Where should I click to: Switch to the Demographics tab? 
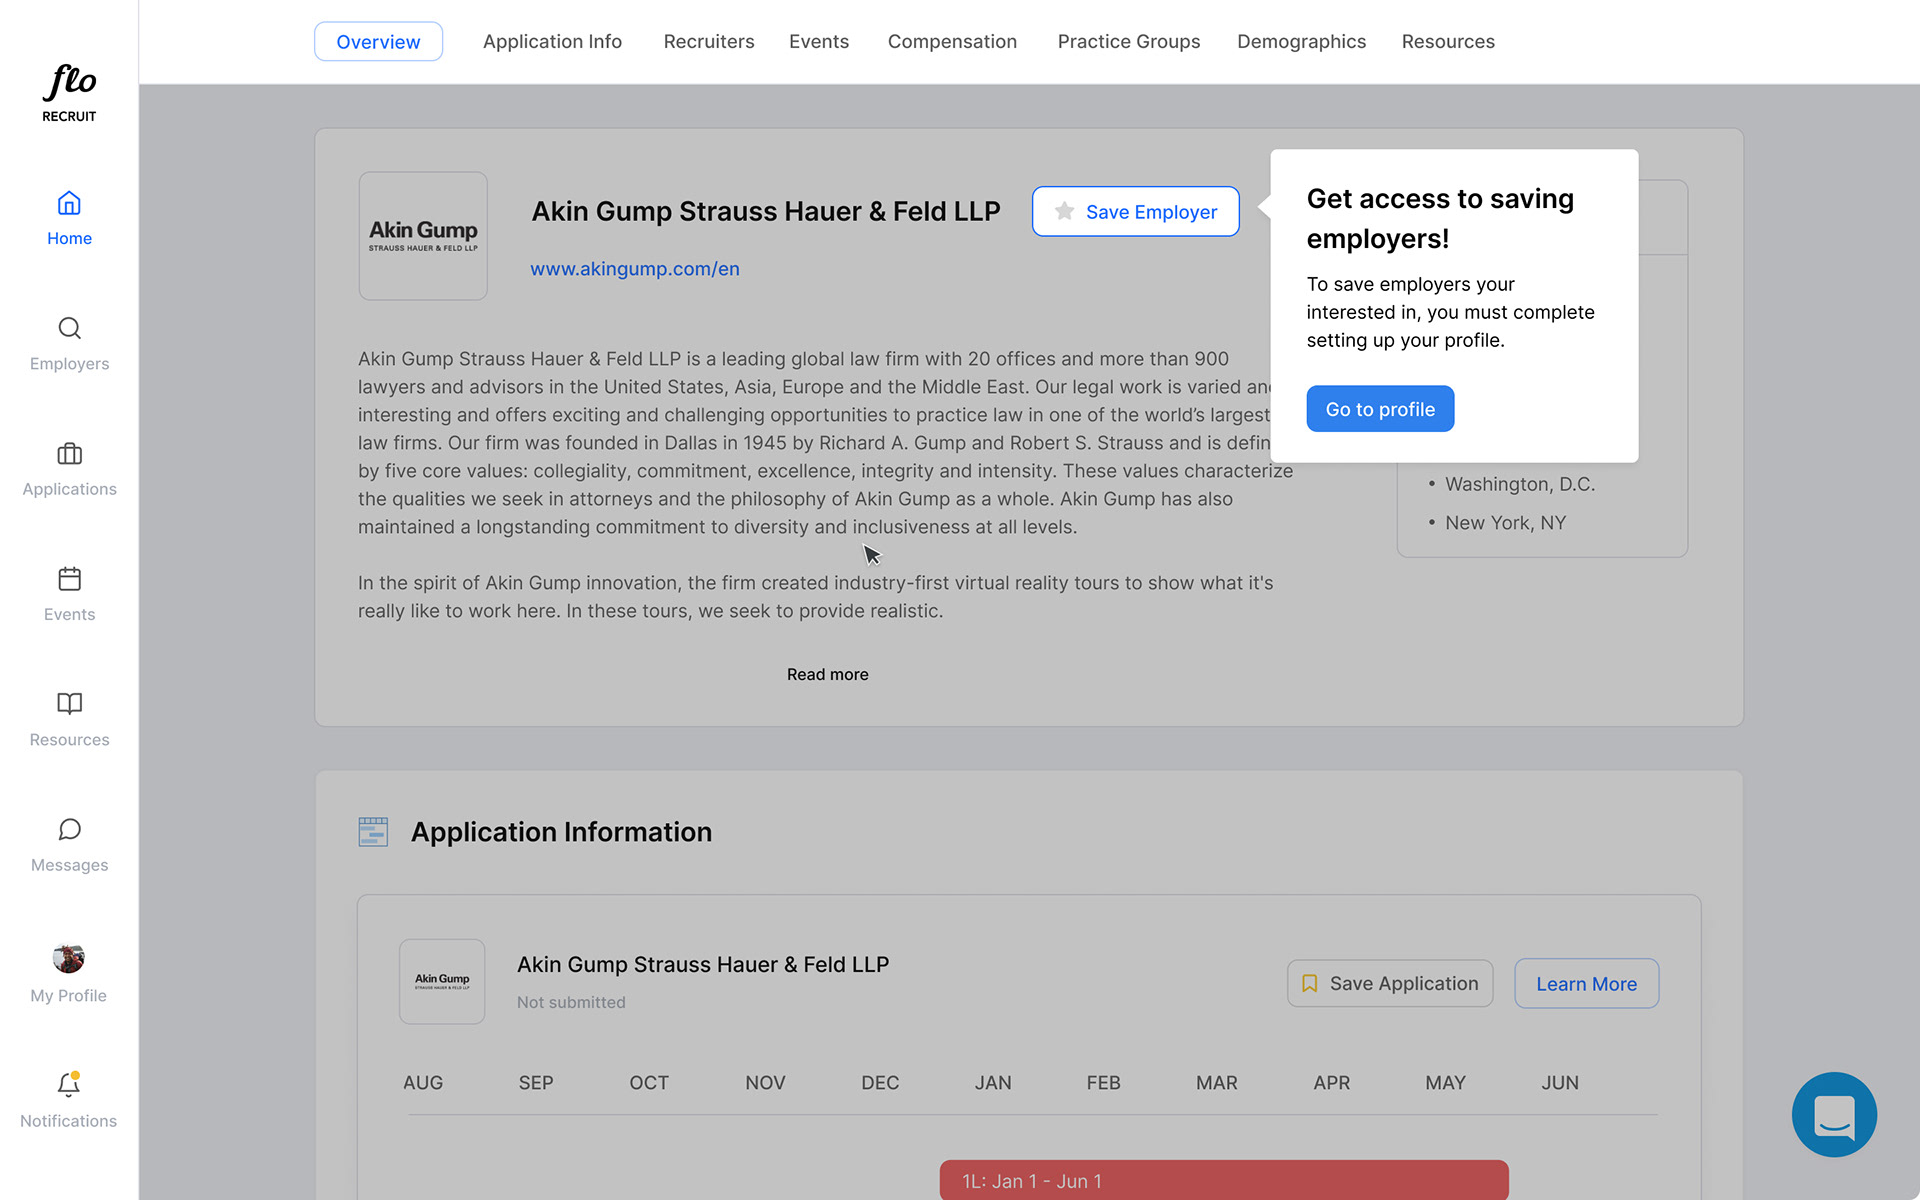tap(1301, 42)
